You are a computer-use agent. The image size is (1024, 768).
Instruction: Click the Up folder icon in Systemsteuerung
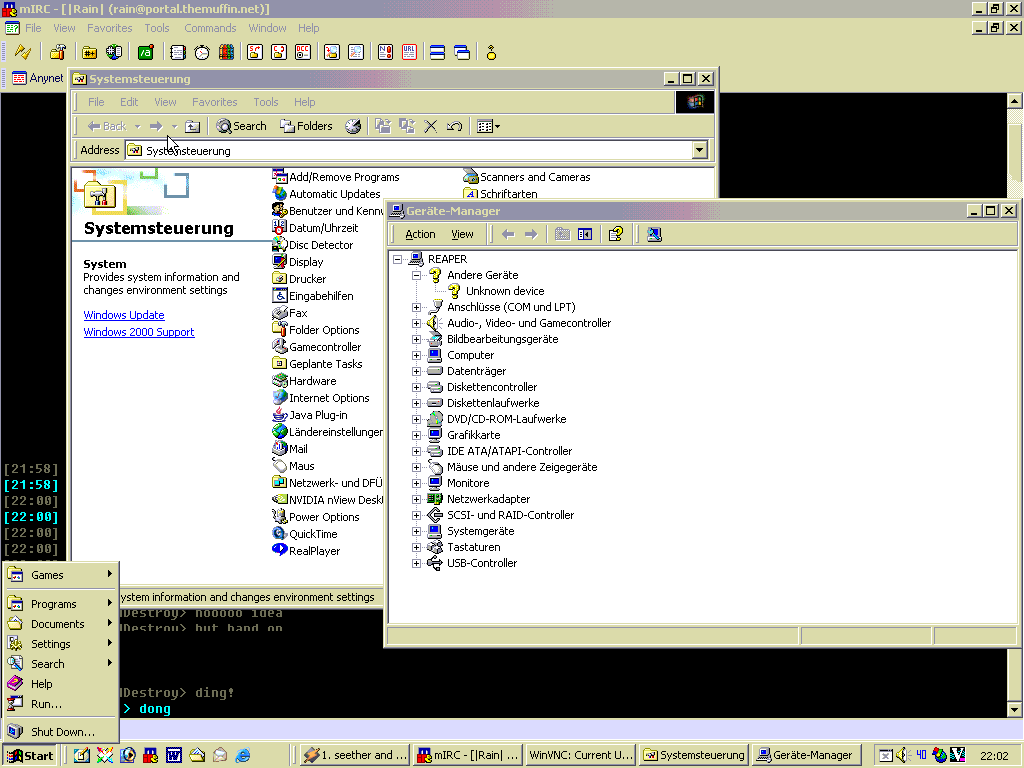(x=192, y=126)
